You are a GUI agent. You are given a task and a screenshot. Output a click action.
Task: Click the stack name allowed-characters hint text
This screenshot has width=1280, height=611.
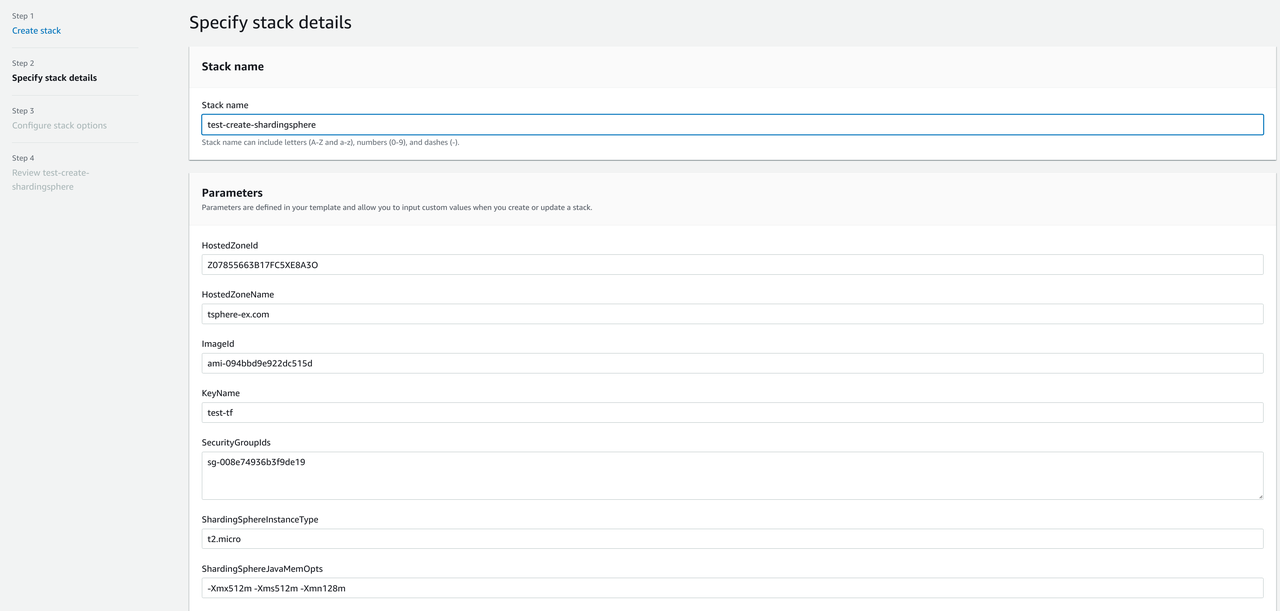330,143
